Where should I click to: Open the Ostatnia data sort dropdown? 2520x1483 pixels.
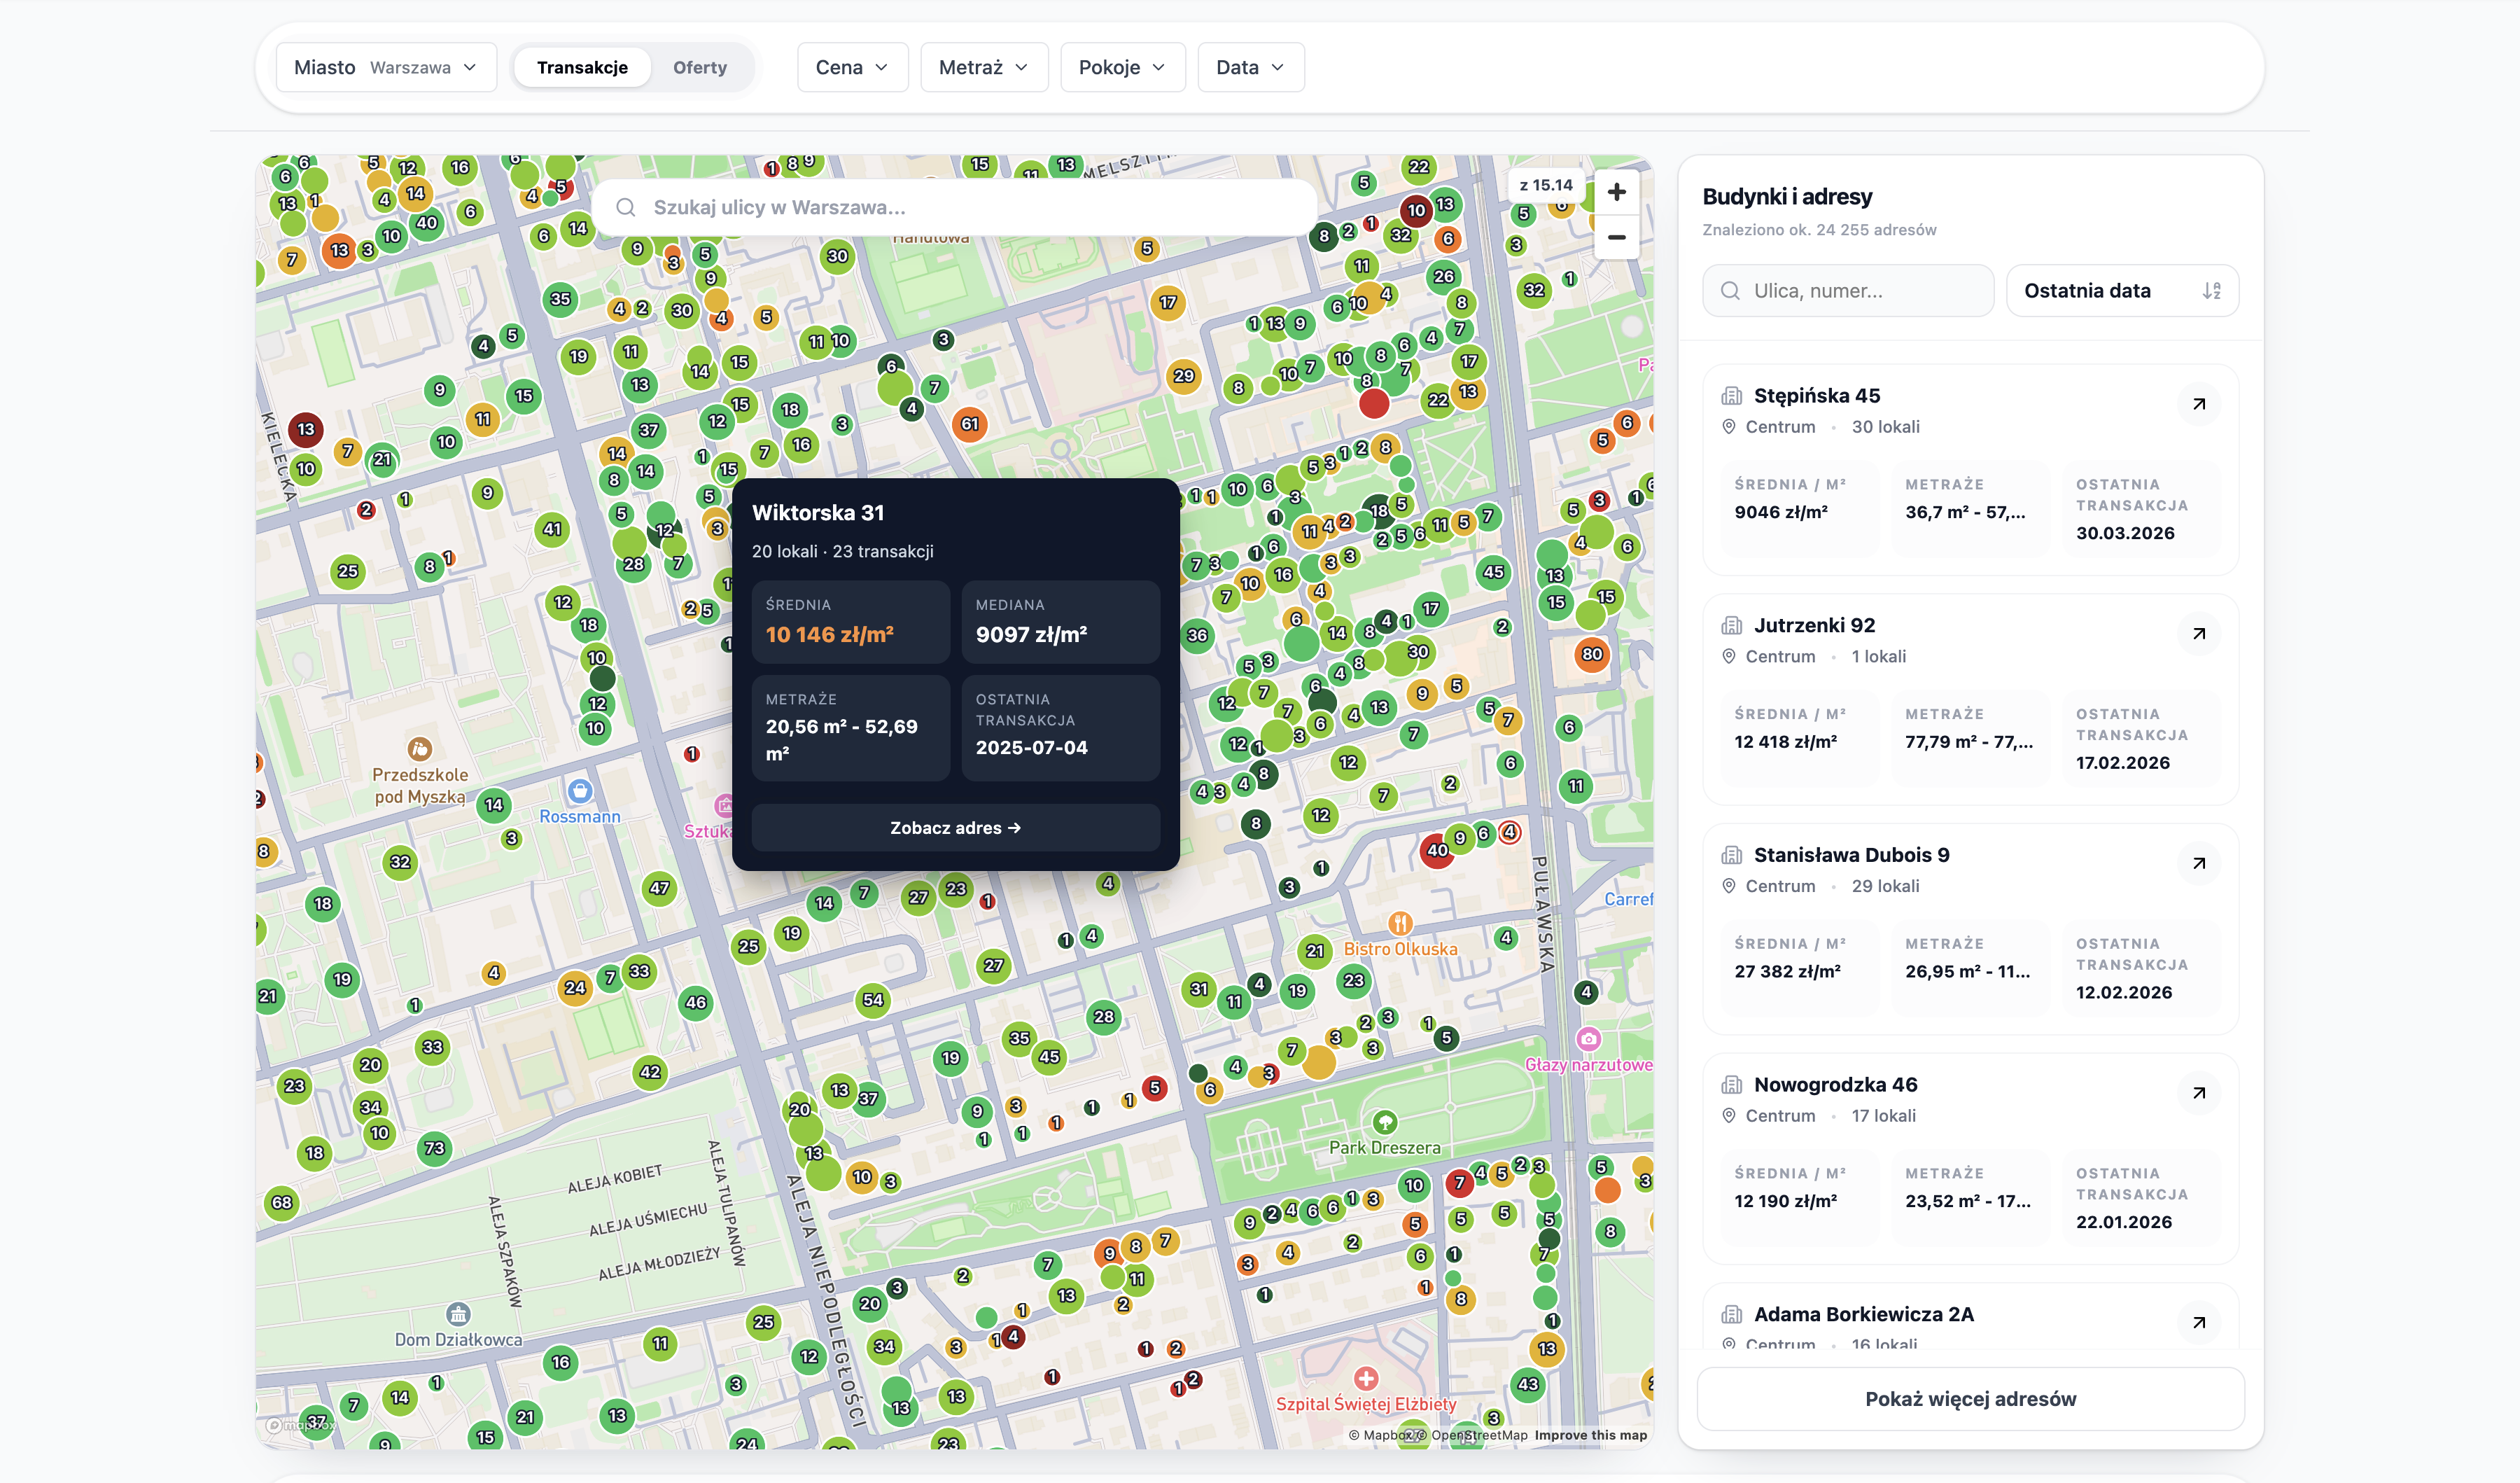2122,291
